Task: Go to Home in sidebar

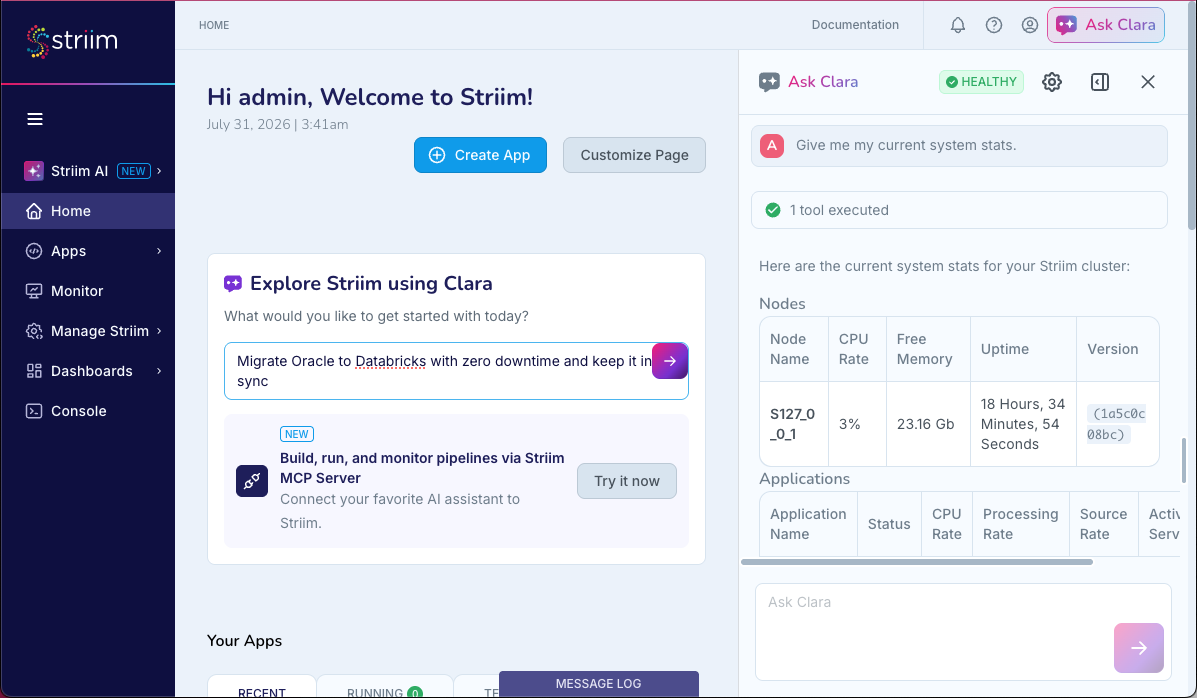Action: (x=88, y=211)
